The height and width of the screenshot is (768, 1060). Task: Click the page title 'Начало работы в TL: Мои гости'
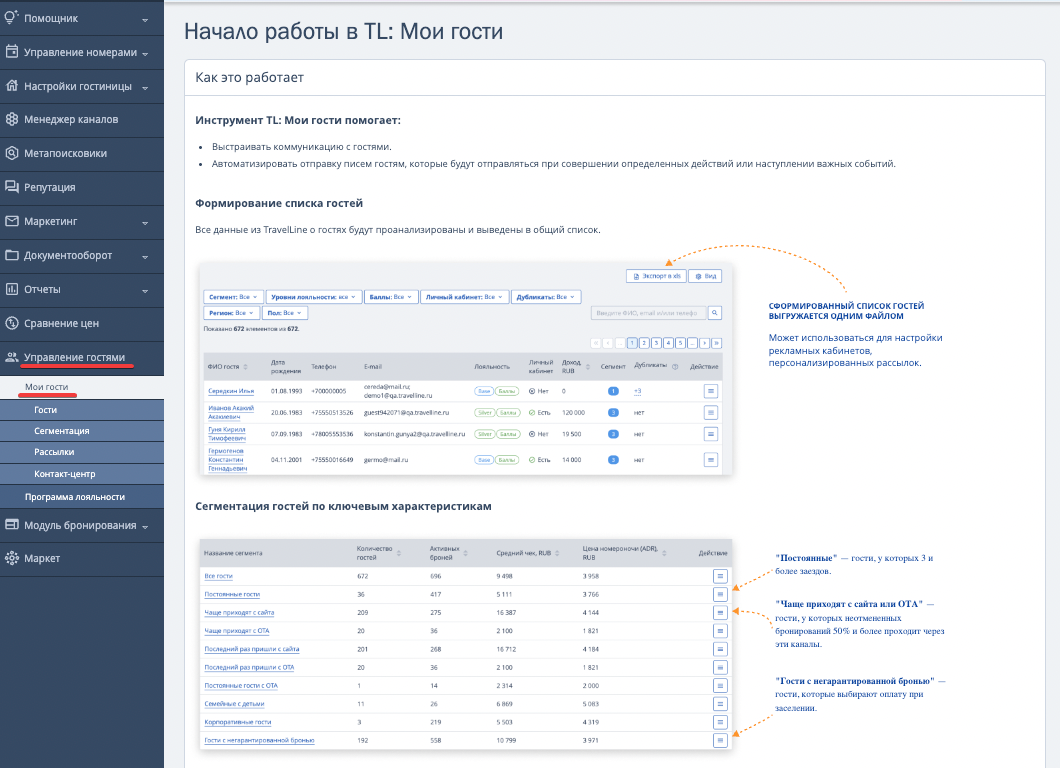[x=343, y=31]
